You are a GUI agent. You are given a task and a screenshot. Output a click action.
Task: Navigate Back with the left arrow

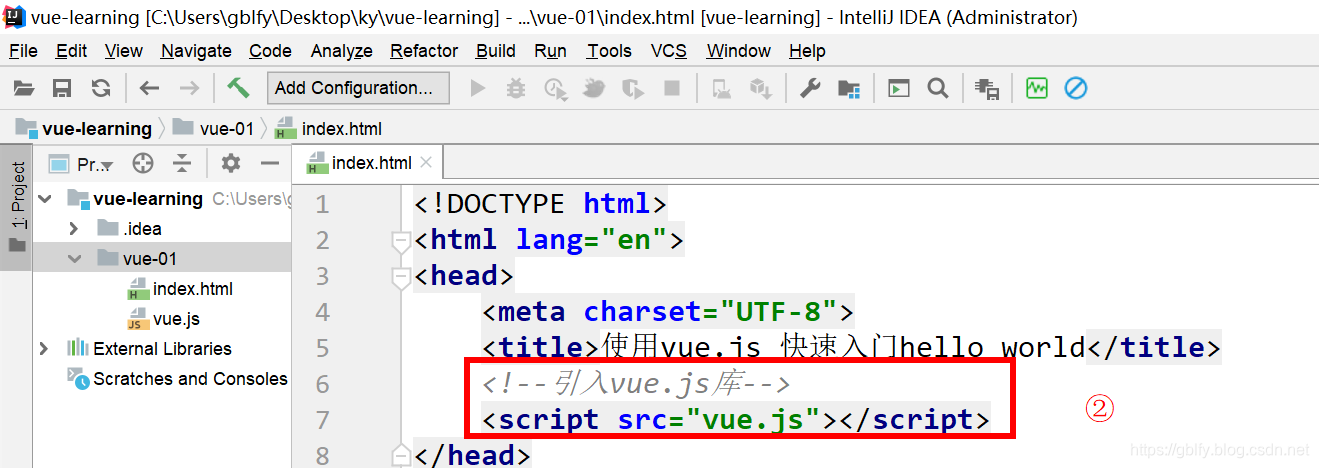pos(150,89)
